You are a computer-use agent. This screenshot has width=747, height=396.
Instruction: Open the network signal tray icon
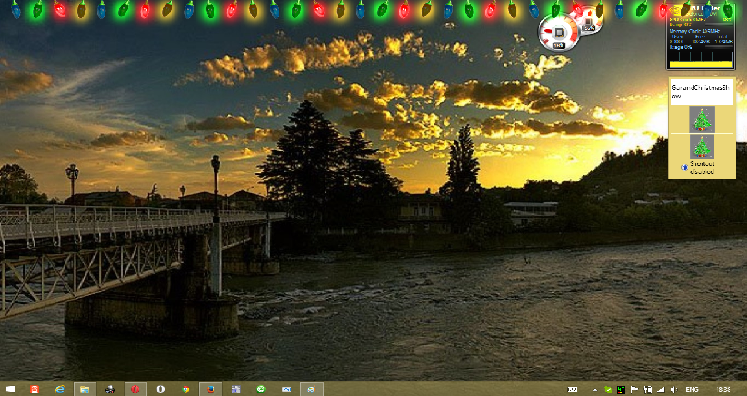(x=660, y=389)
